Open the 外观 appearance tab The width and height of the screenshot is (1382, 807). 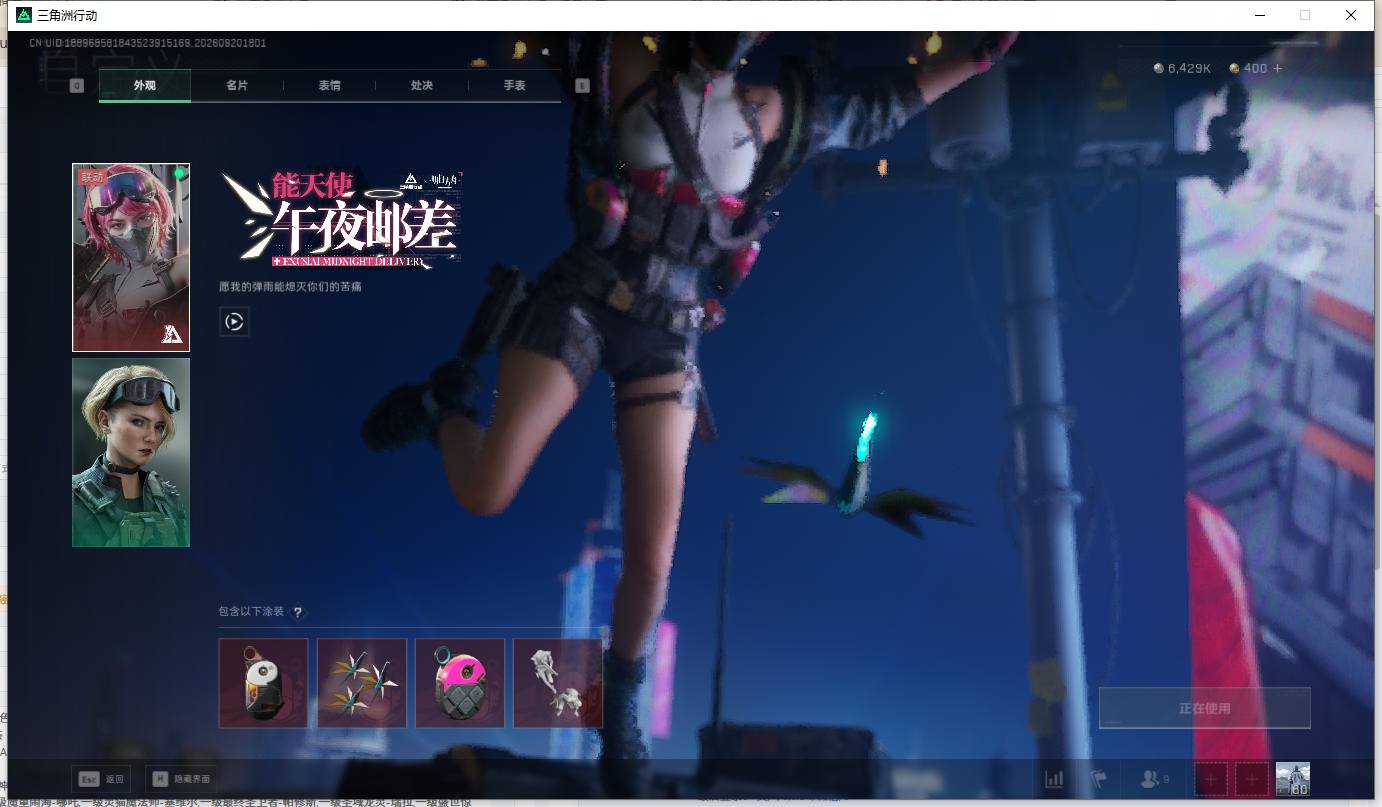coord(145,86)
